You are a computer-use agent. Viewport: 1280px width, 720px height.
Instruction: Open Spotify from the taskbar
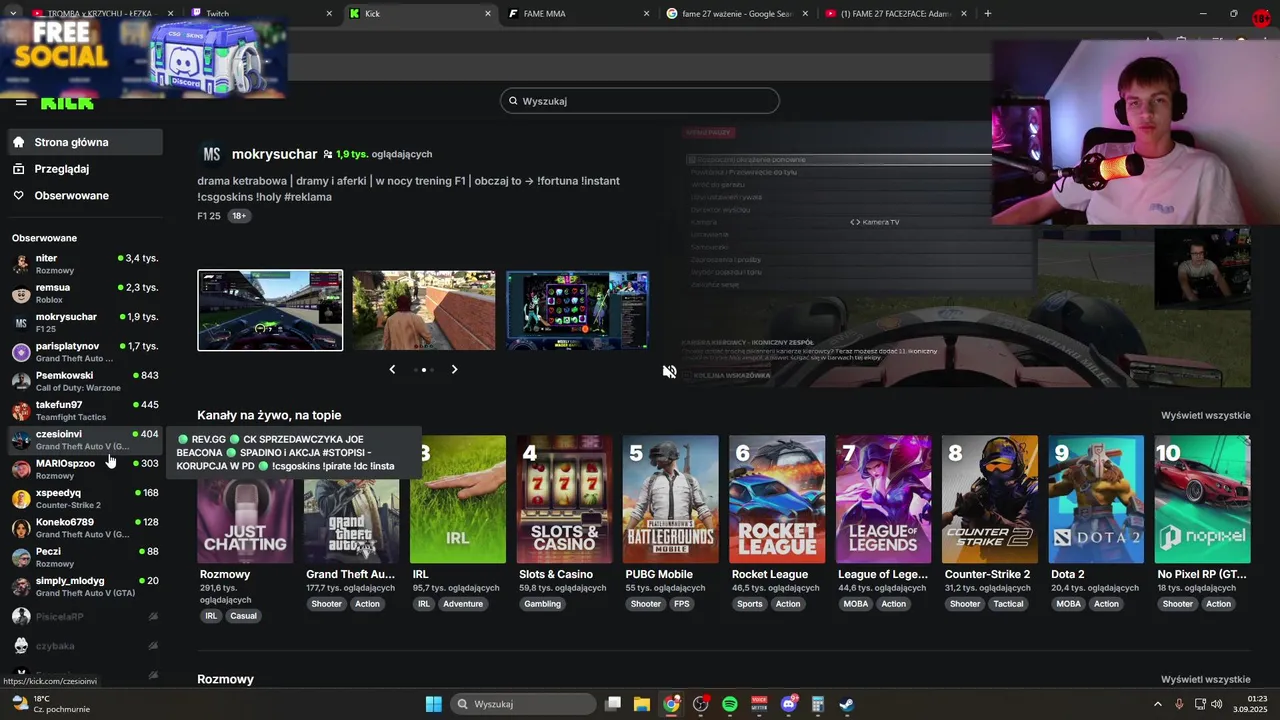click(x=730, y=704)
